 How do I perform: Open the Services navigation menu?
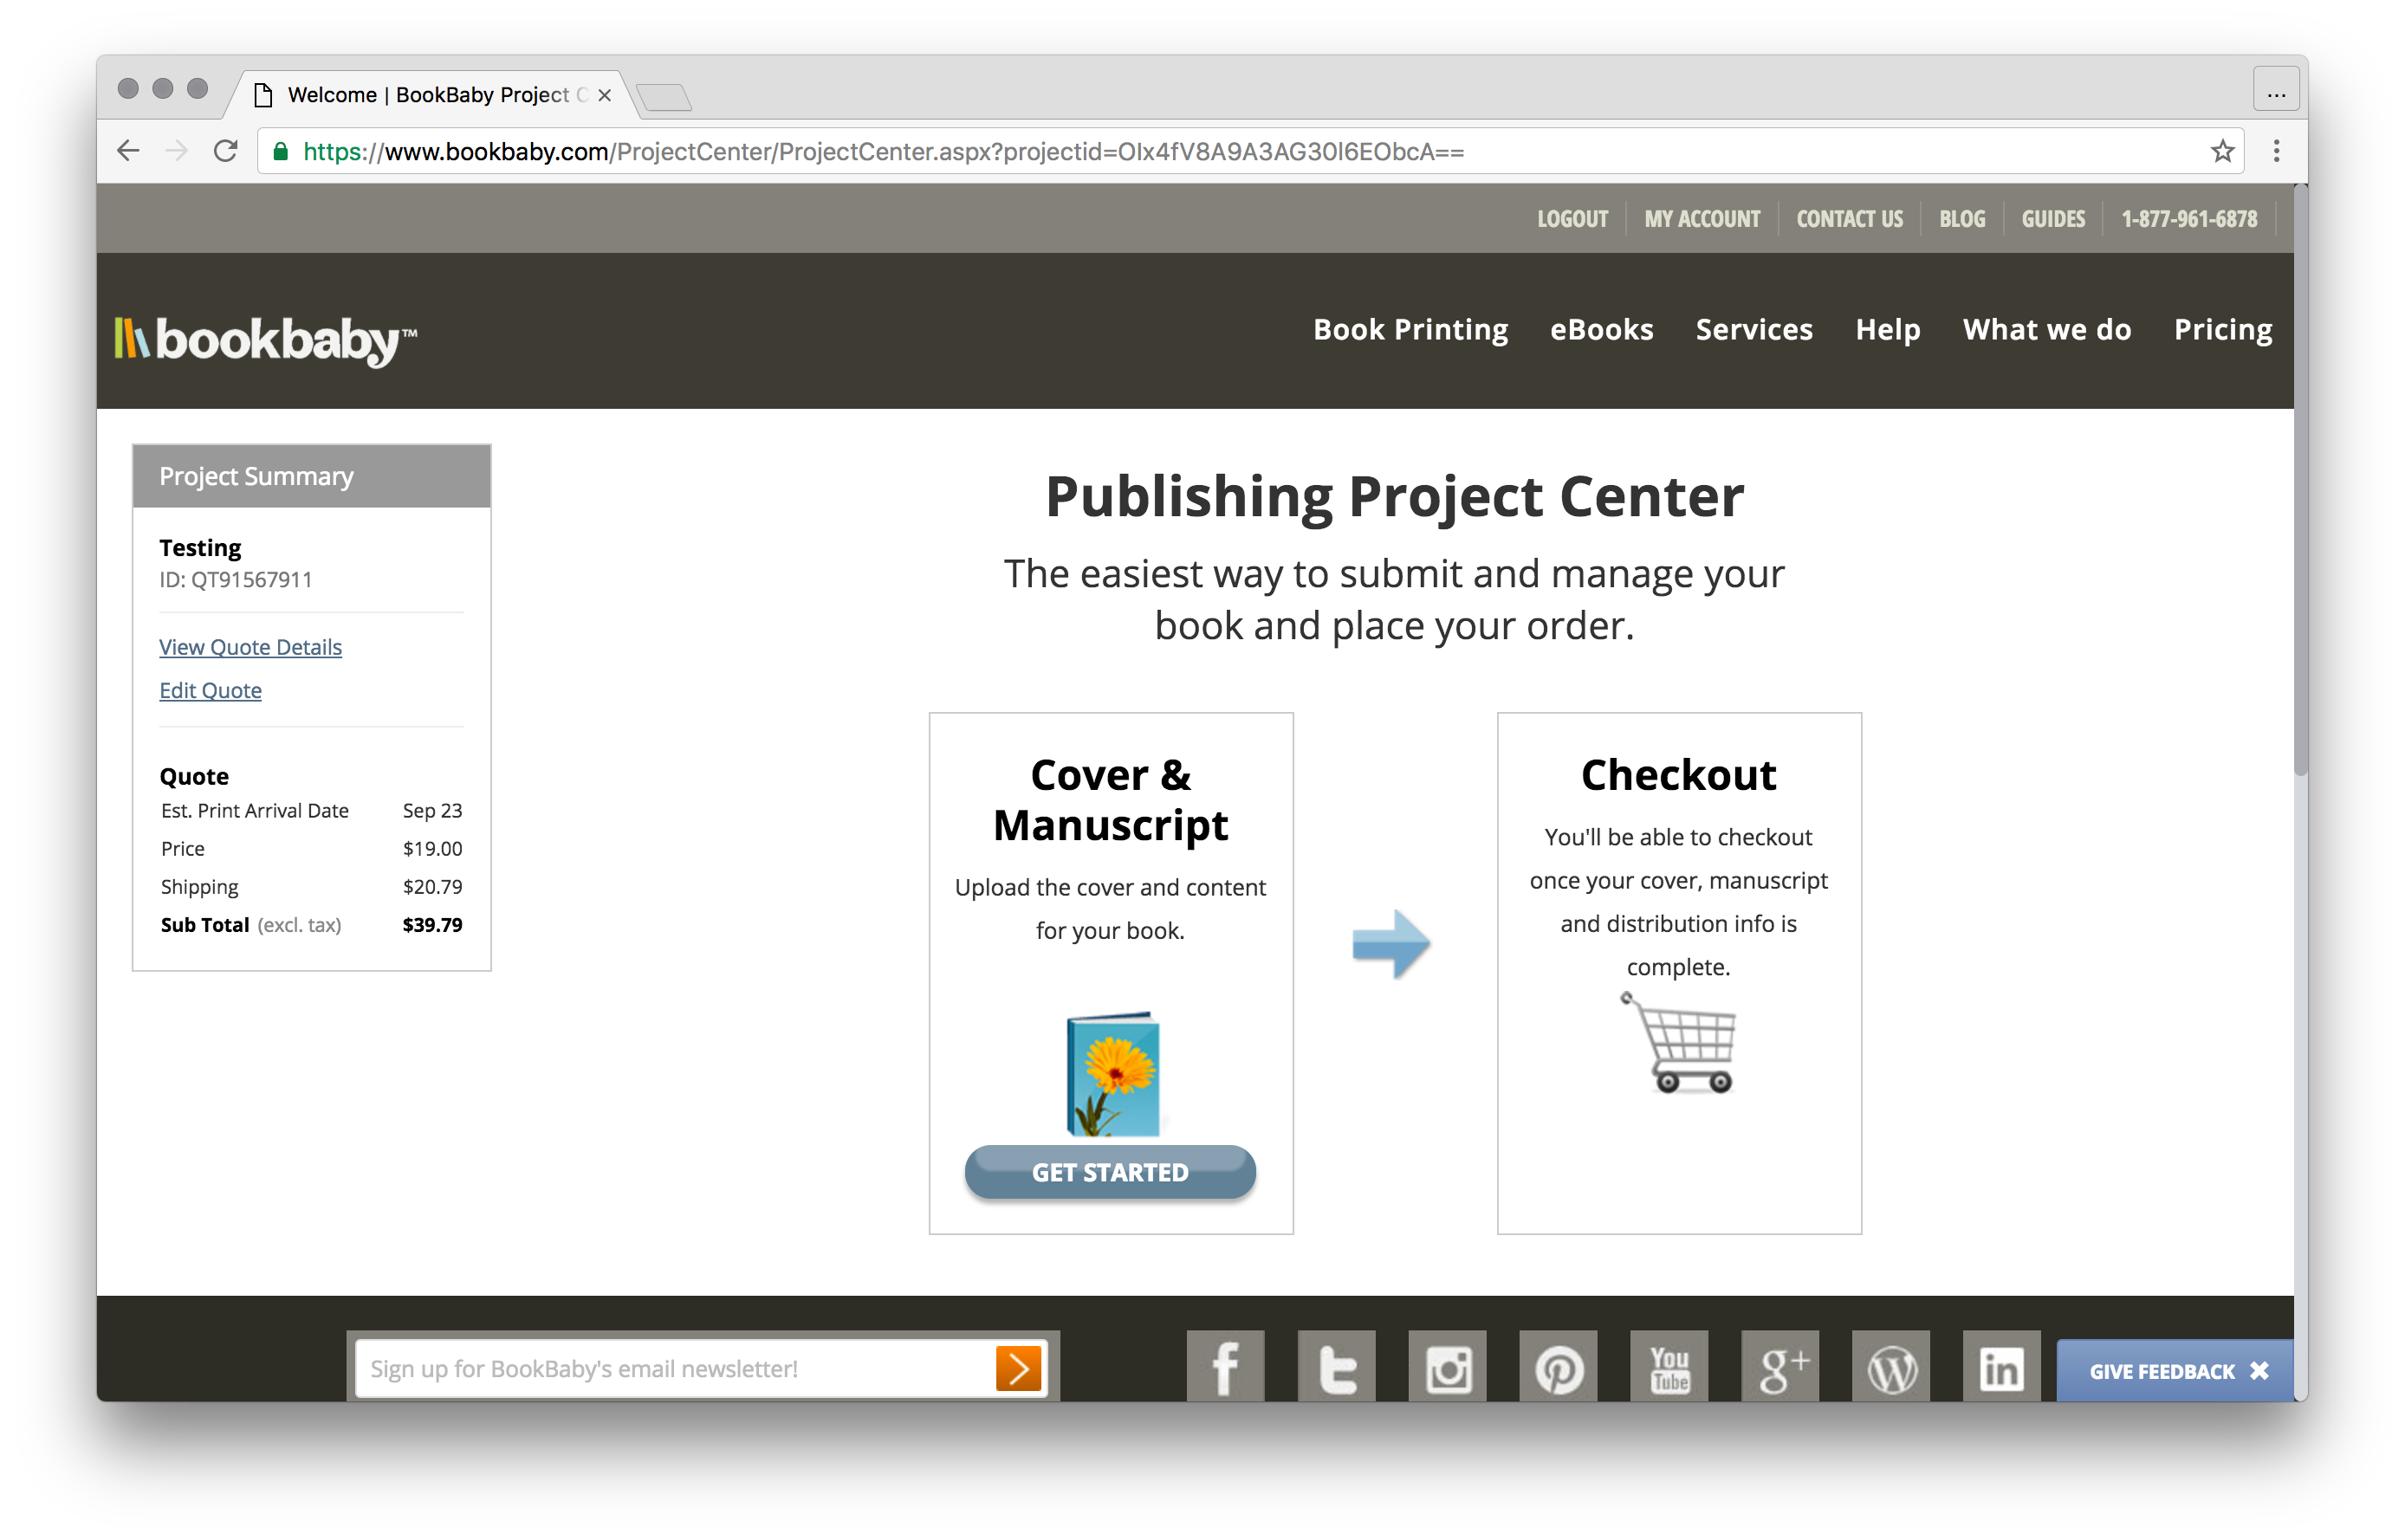(1754, 329)
